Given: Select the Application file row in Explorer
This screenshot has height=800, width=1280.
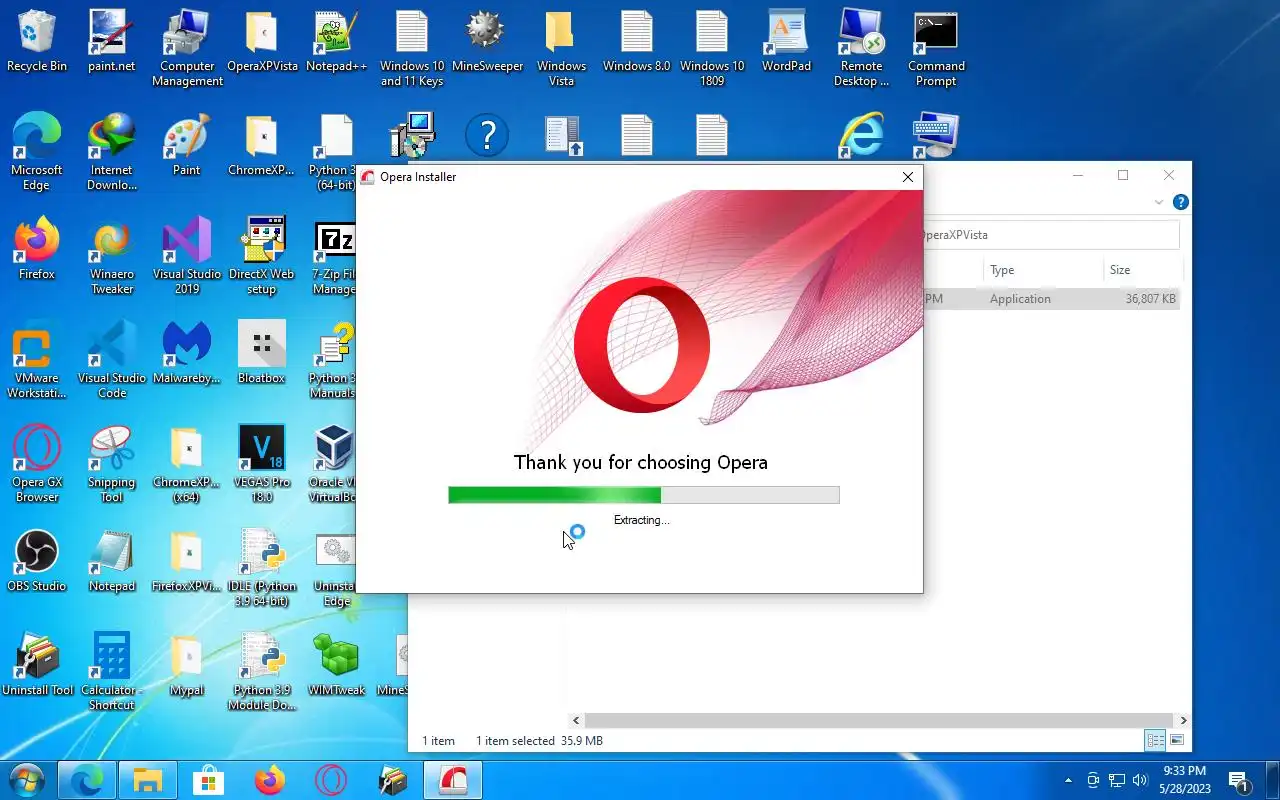Looking at the screenshot, I should point(1050,299).
